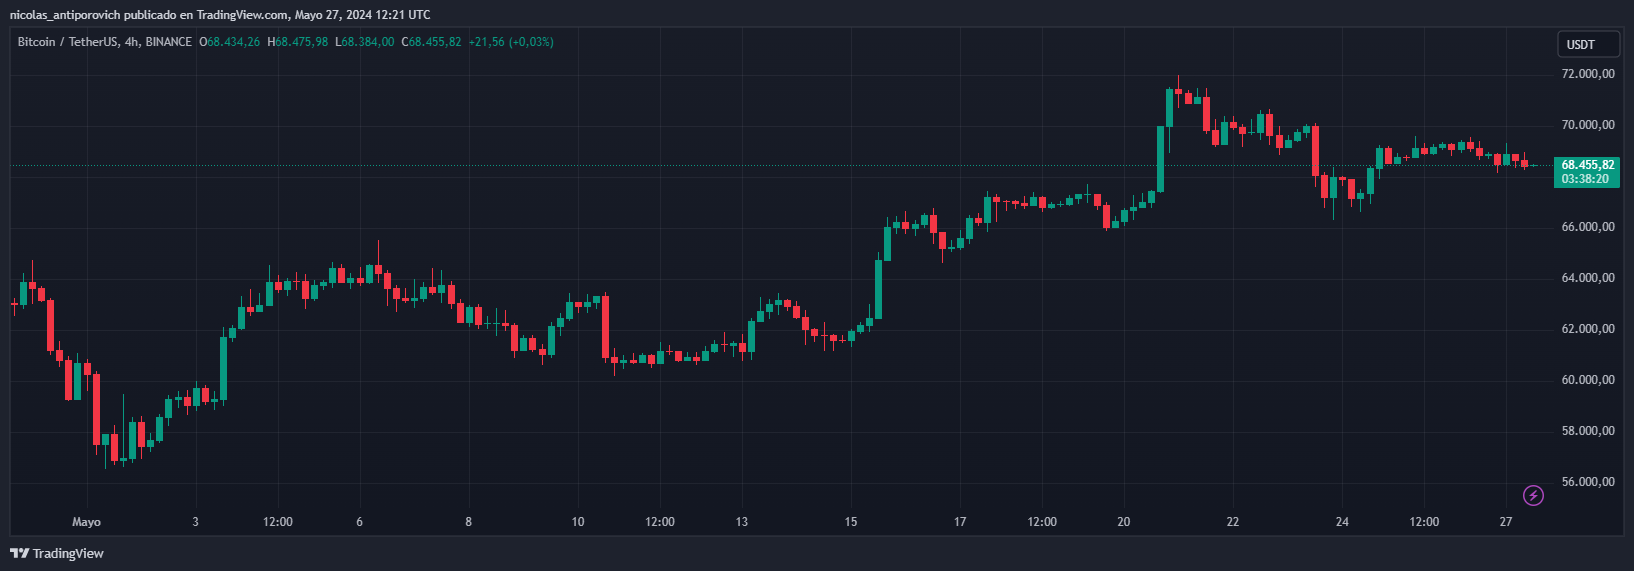
Task: Click the Mayo label on the time axis
Action: 87,522
